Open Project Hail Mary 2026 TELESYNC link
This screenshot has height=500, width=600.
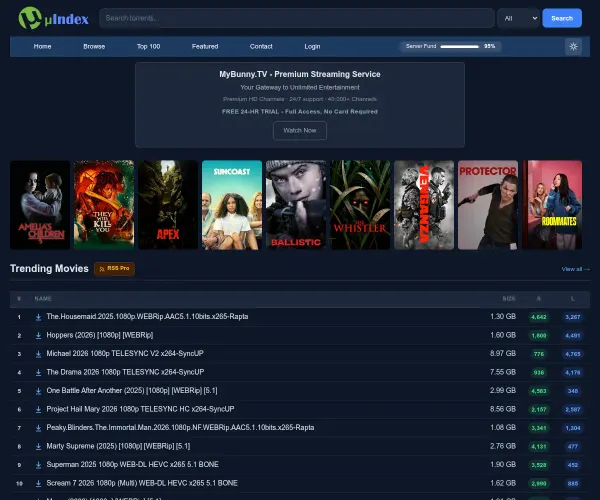click(x=140, y=409)
